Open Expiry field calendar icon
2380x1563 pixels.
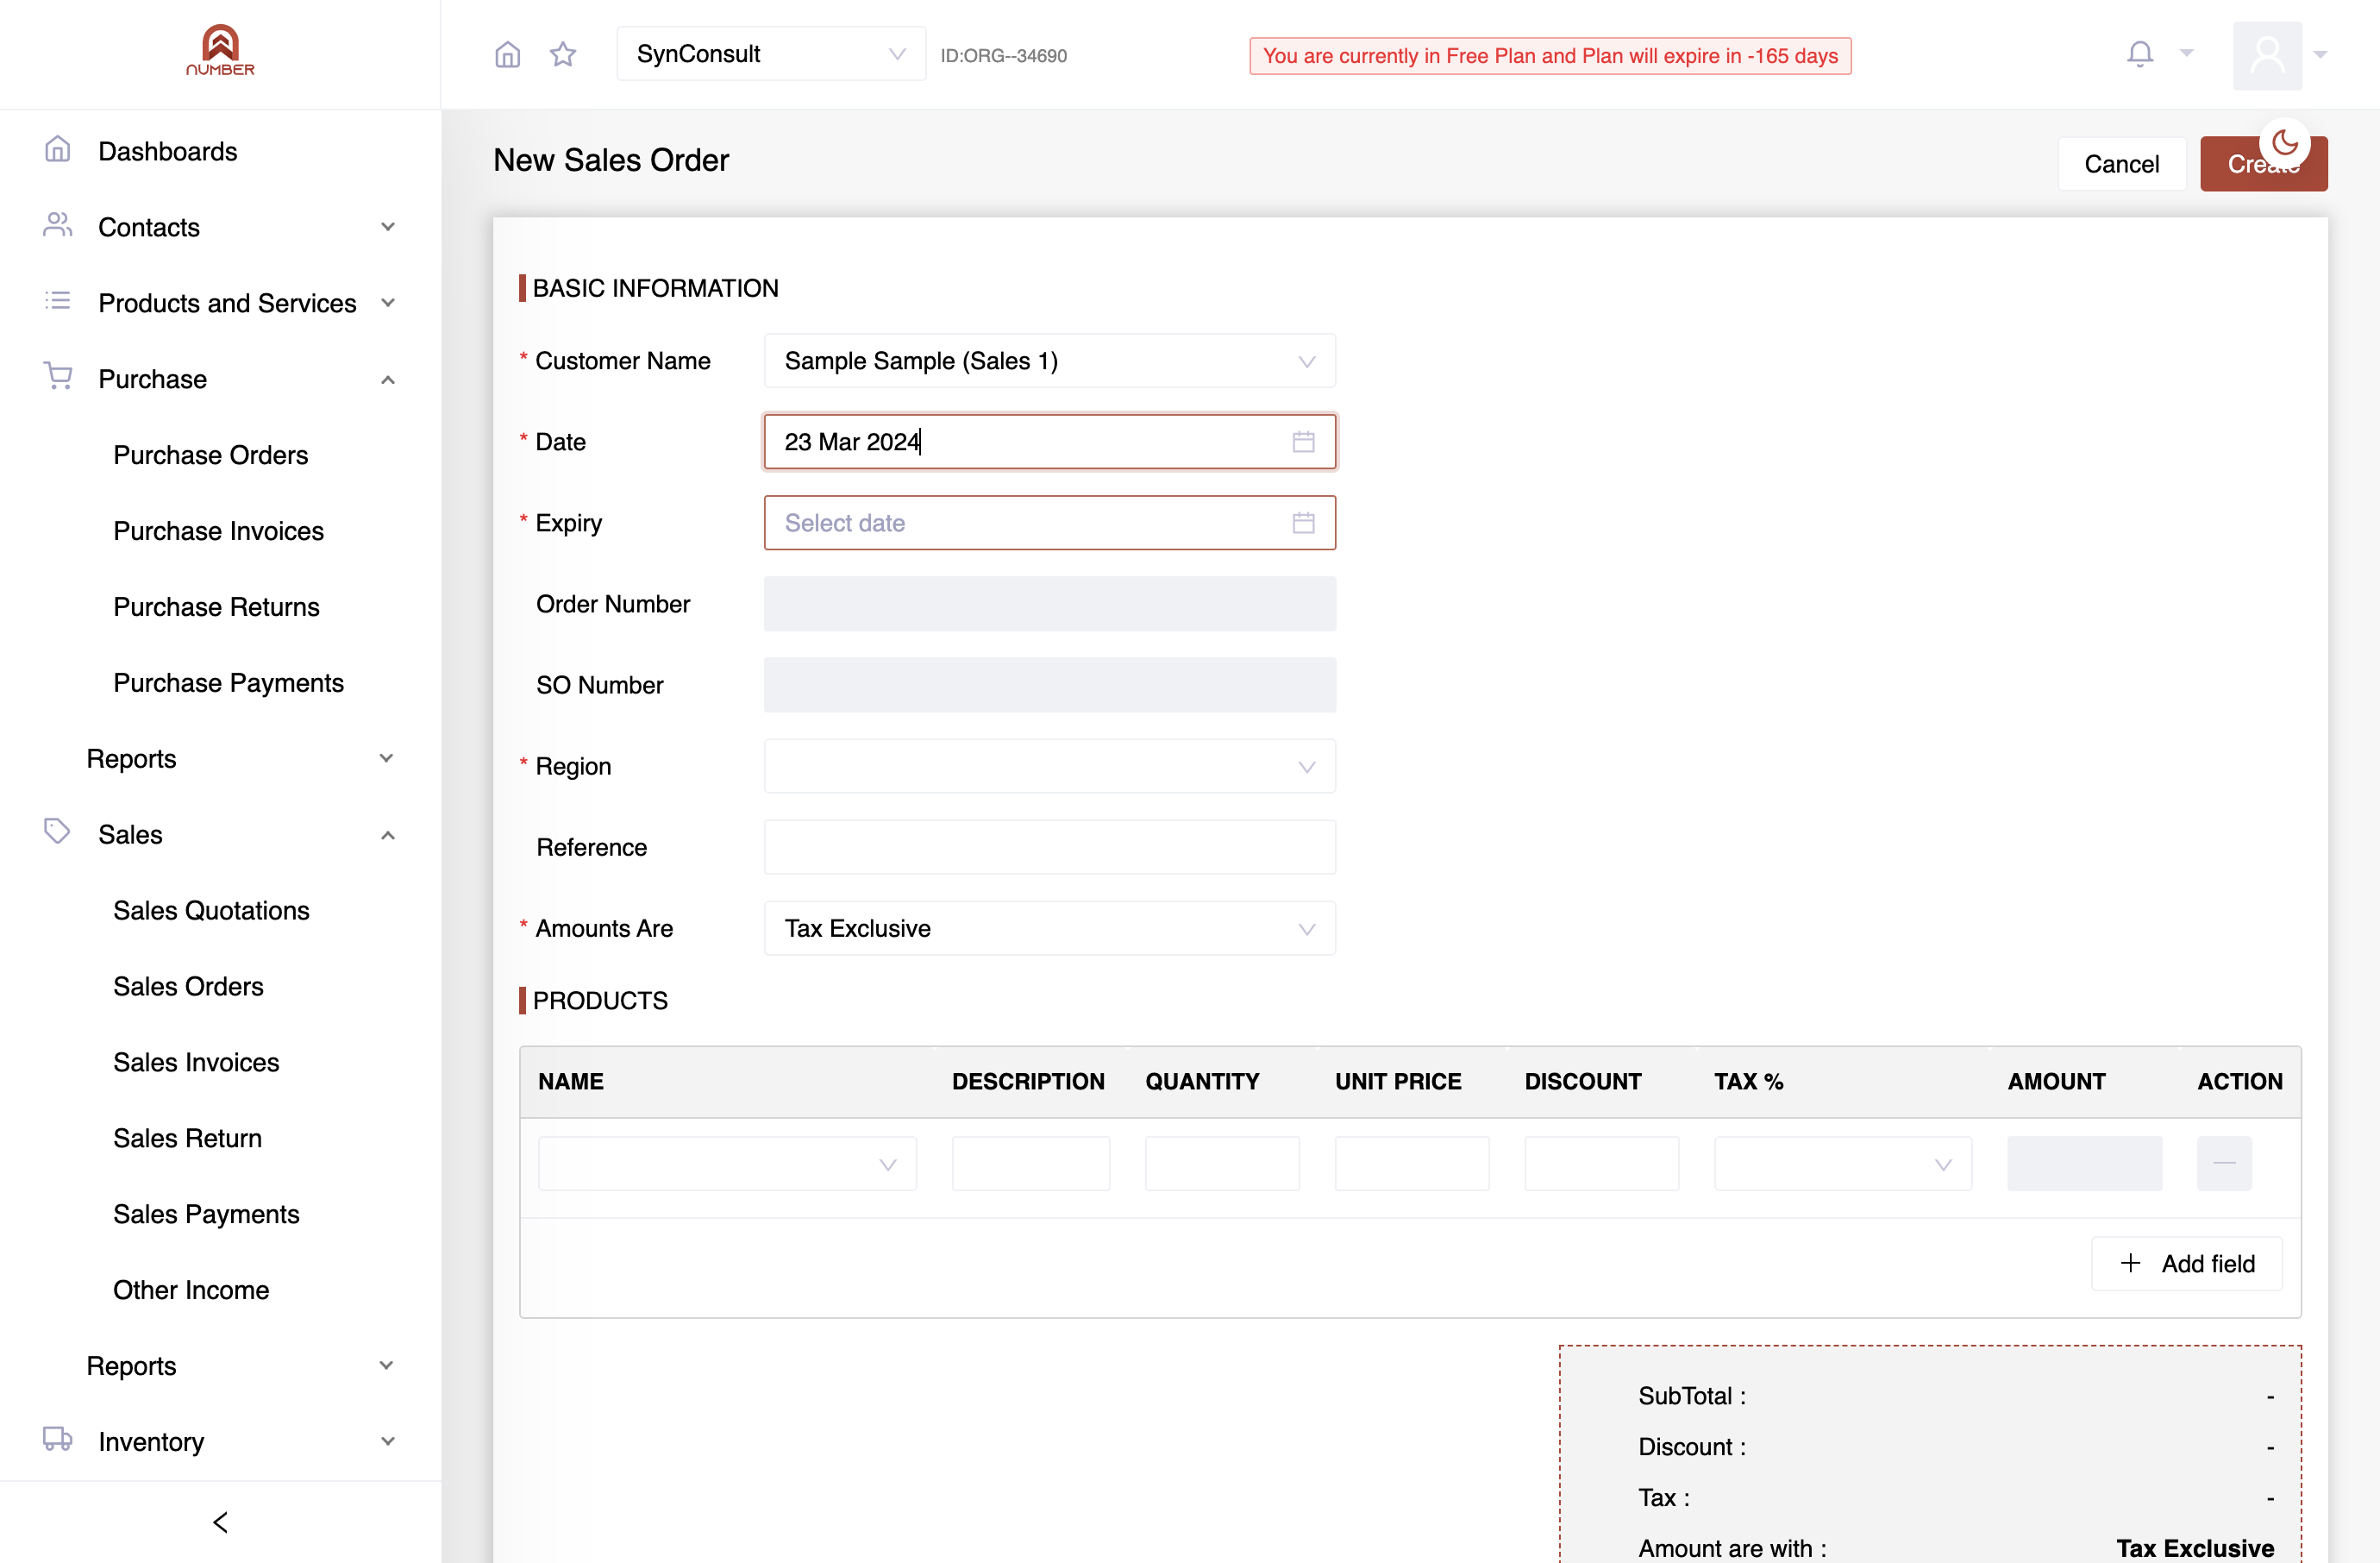tap(1303, 523)
